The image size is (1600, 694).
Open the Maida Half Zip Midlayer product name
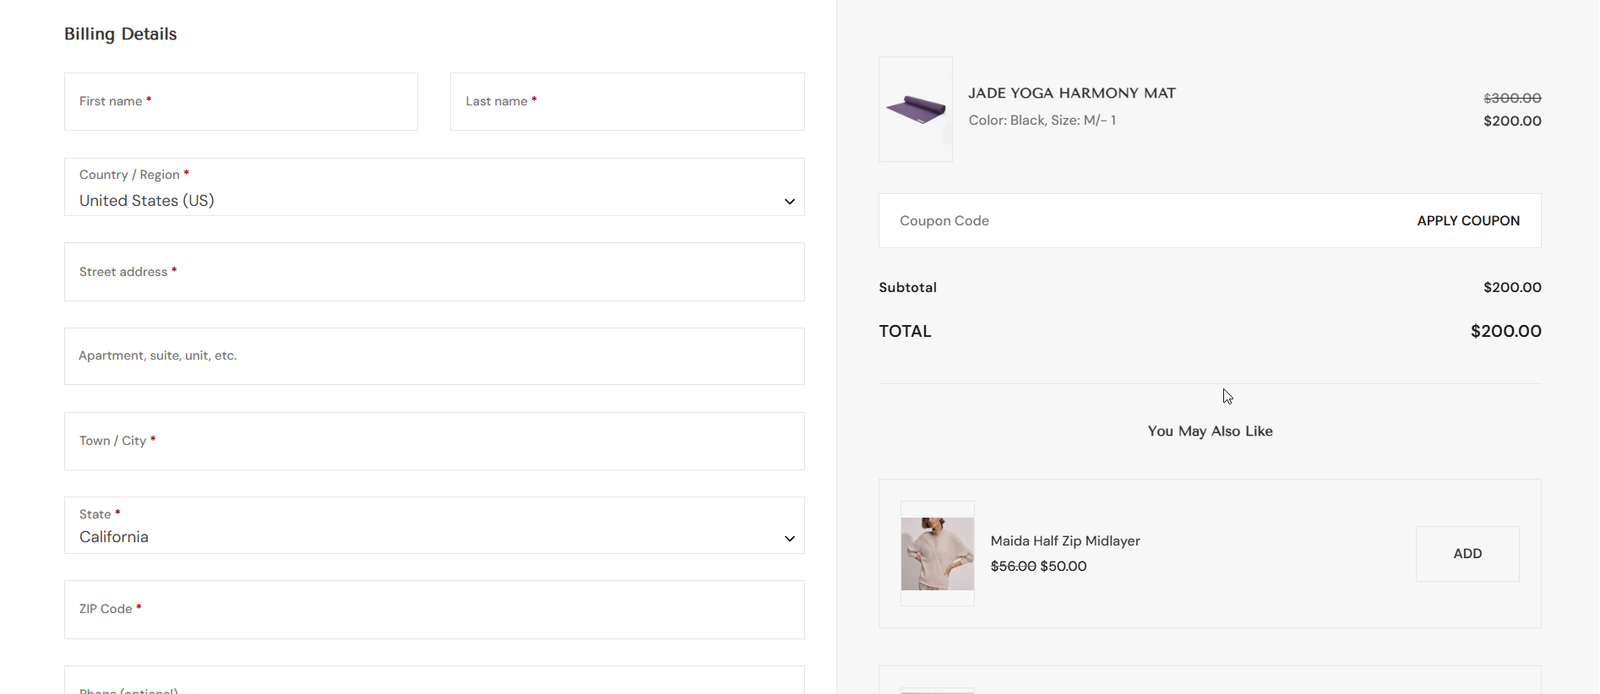[x=1065, y=541]
